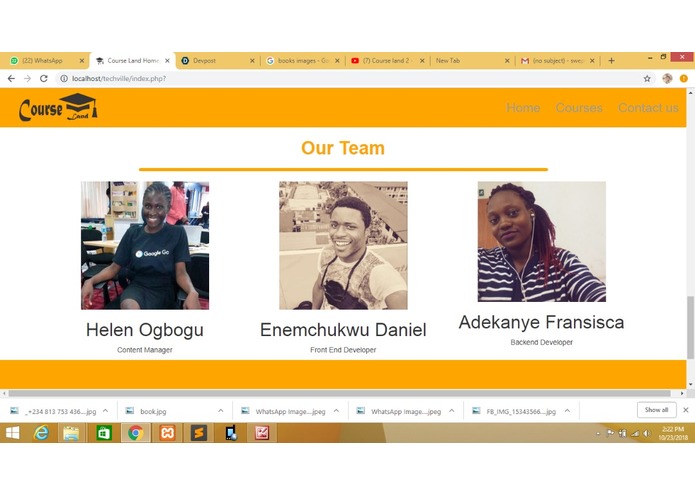Select 'Content Manager' role text
Viewport: 695px width, 494px height.
tap(145, 350)
